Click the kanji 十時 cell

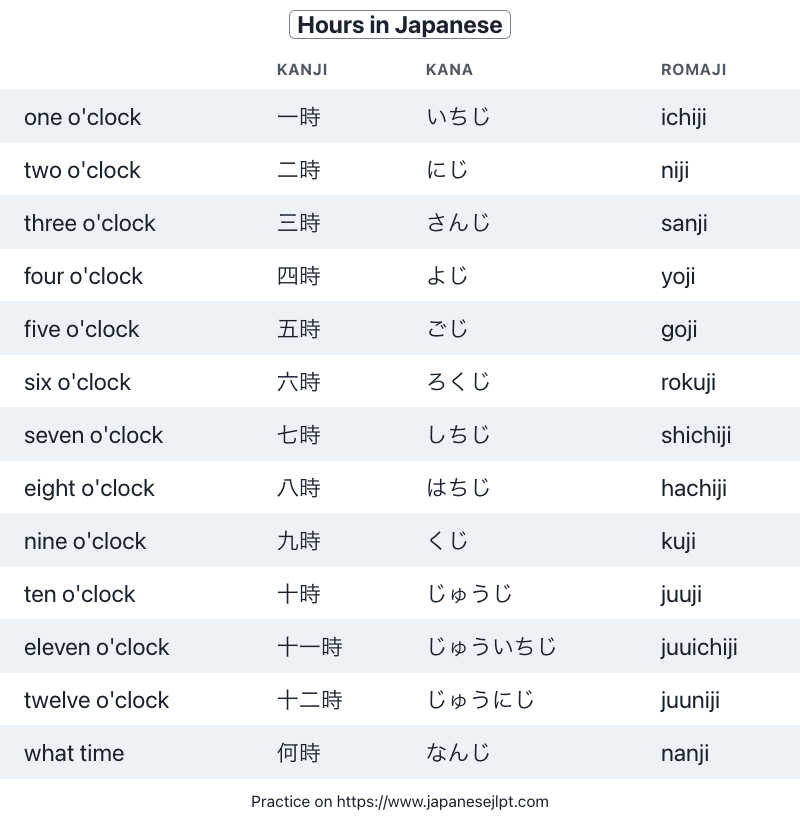(x=298, y=594)
